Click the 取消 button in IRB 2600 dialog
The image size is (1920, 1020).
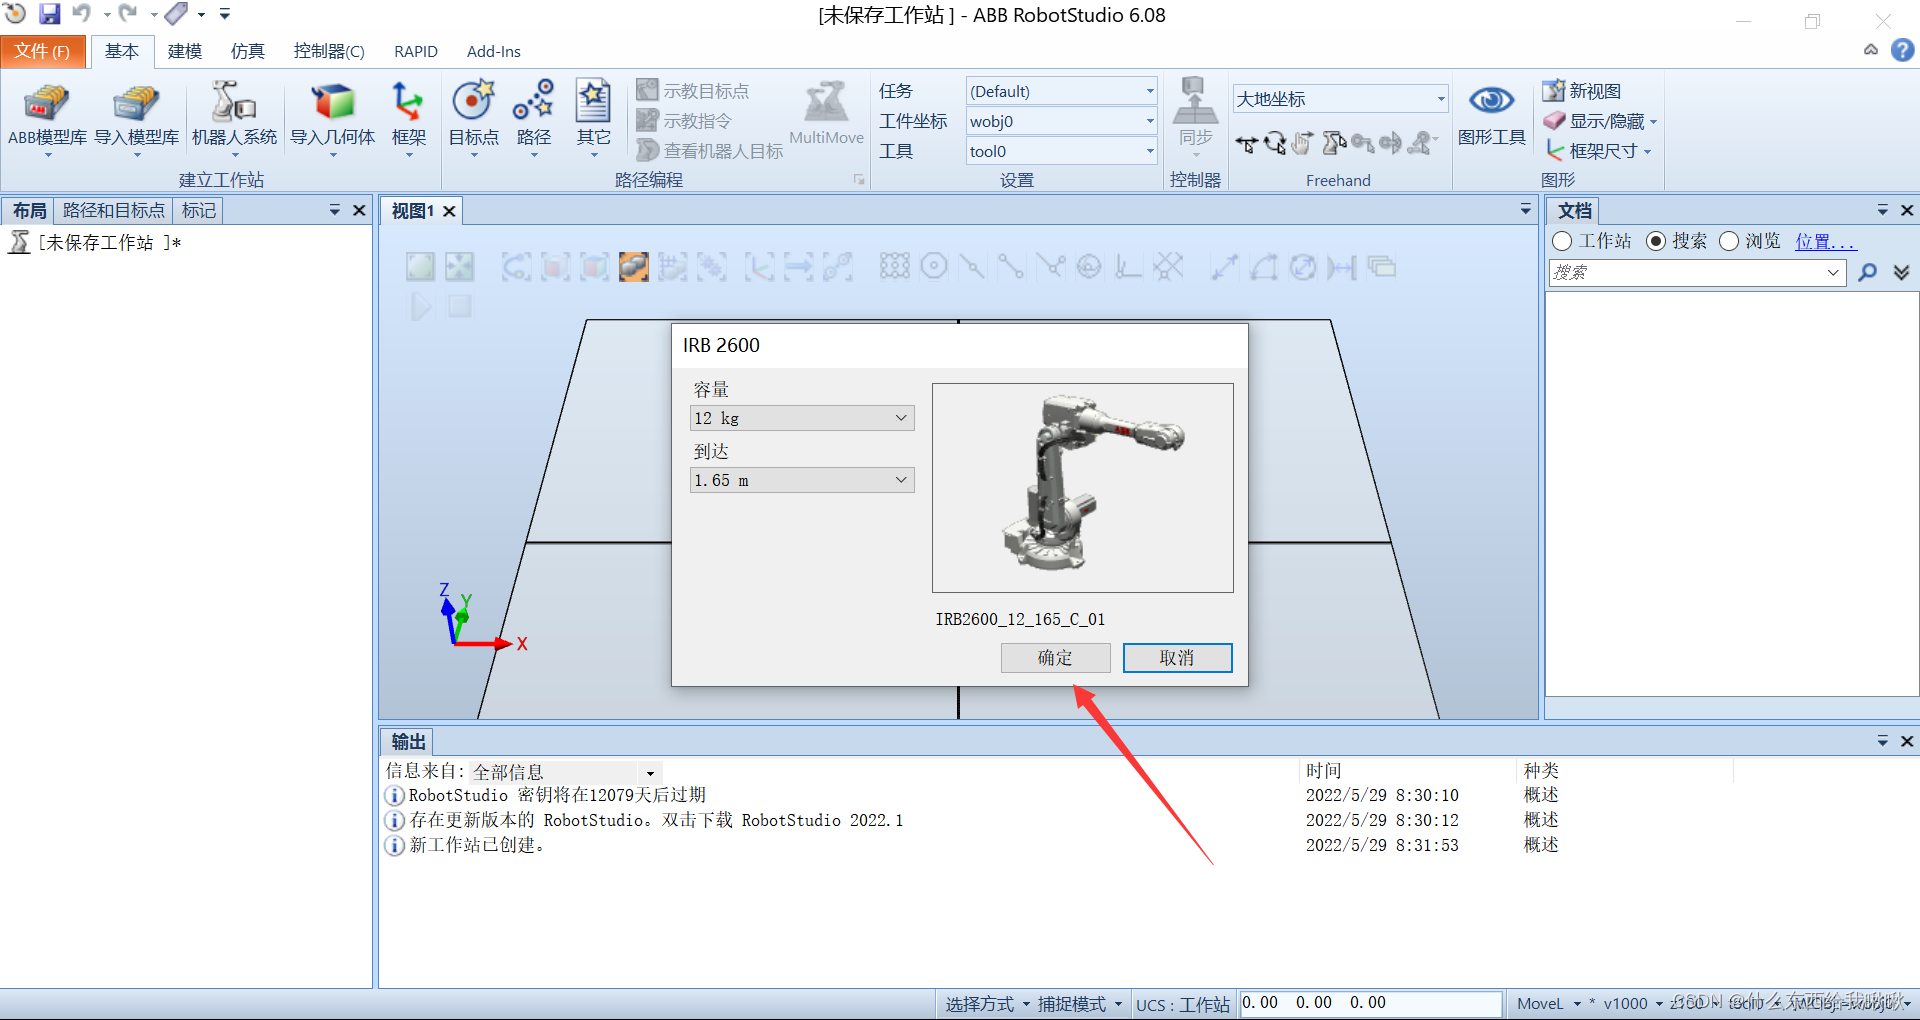pos(1177,657)
